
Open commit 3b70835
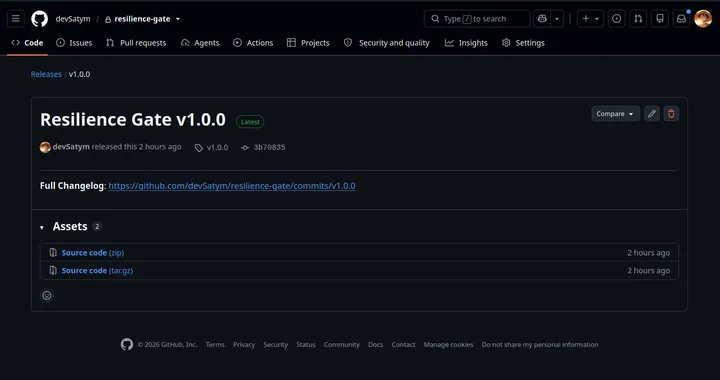tap(264, 147)
